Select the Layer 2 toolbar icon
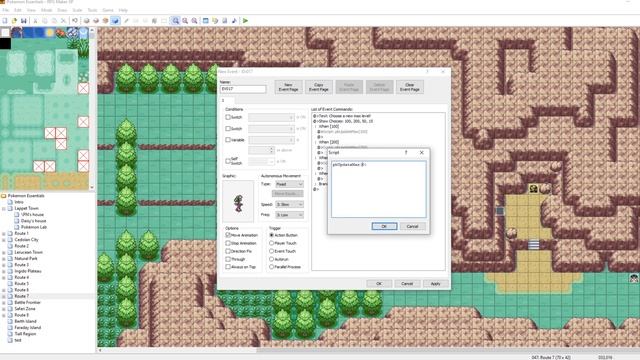 point(96,20)
